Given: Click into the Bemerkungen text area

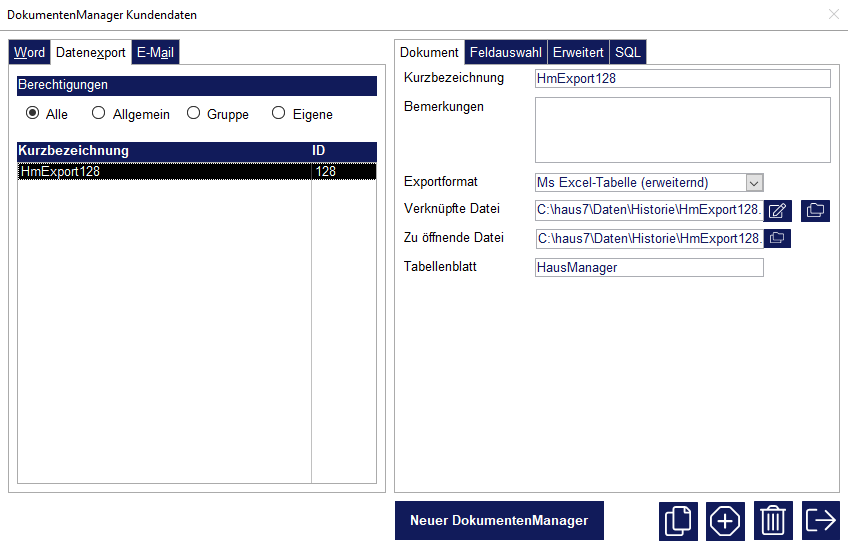Looking at the screenshot, I should click(682, 129).
